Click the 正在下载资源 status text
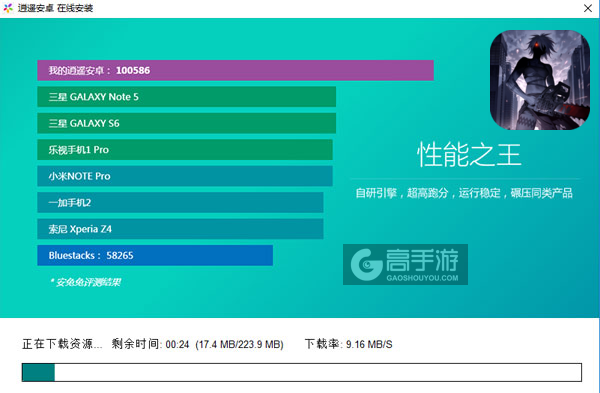 pyautogui.click(x=62, y=344)
